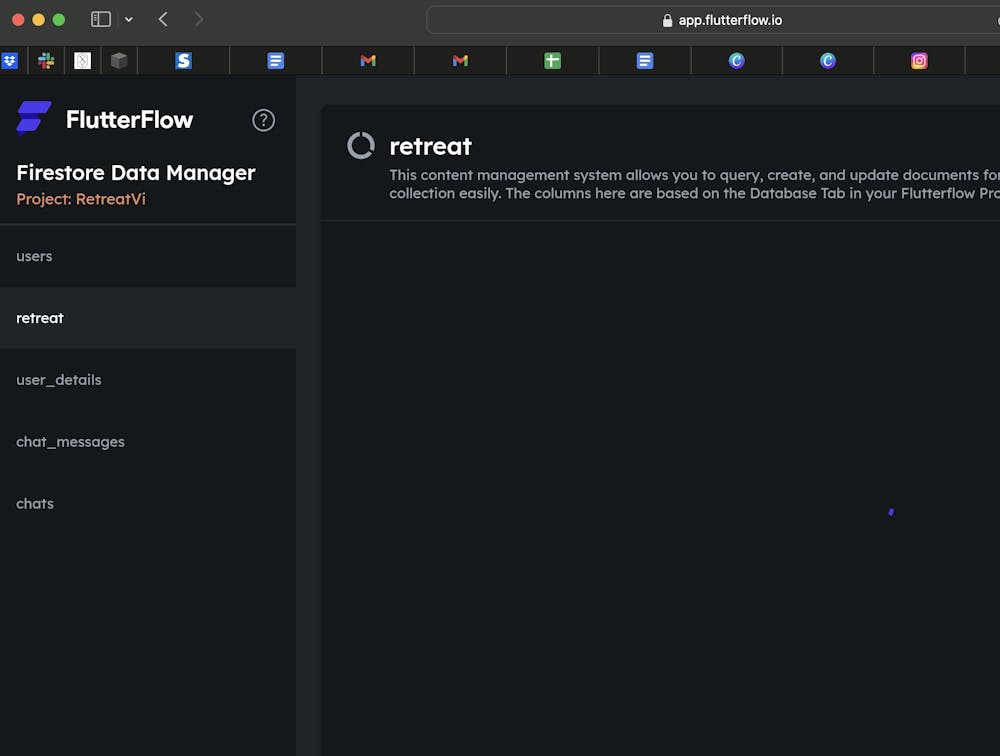This screenshot has width=1000, height=756.
Task: Switch to the Instagram tab
Action: point(919,61)
